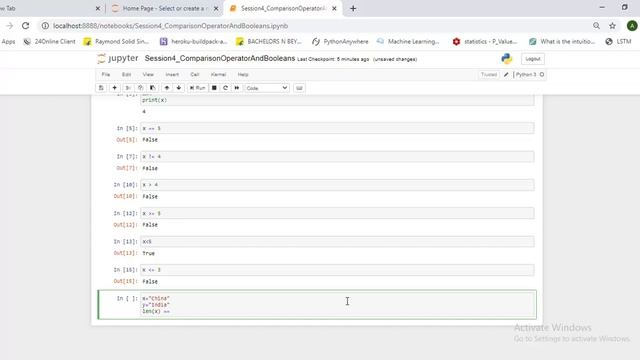This screenshot has width=640, height=360.
Task: Click into code cell In [7]
Action: point(337,157)
